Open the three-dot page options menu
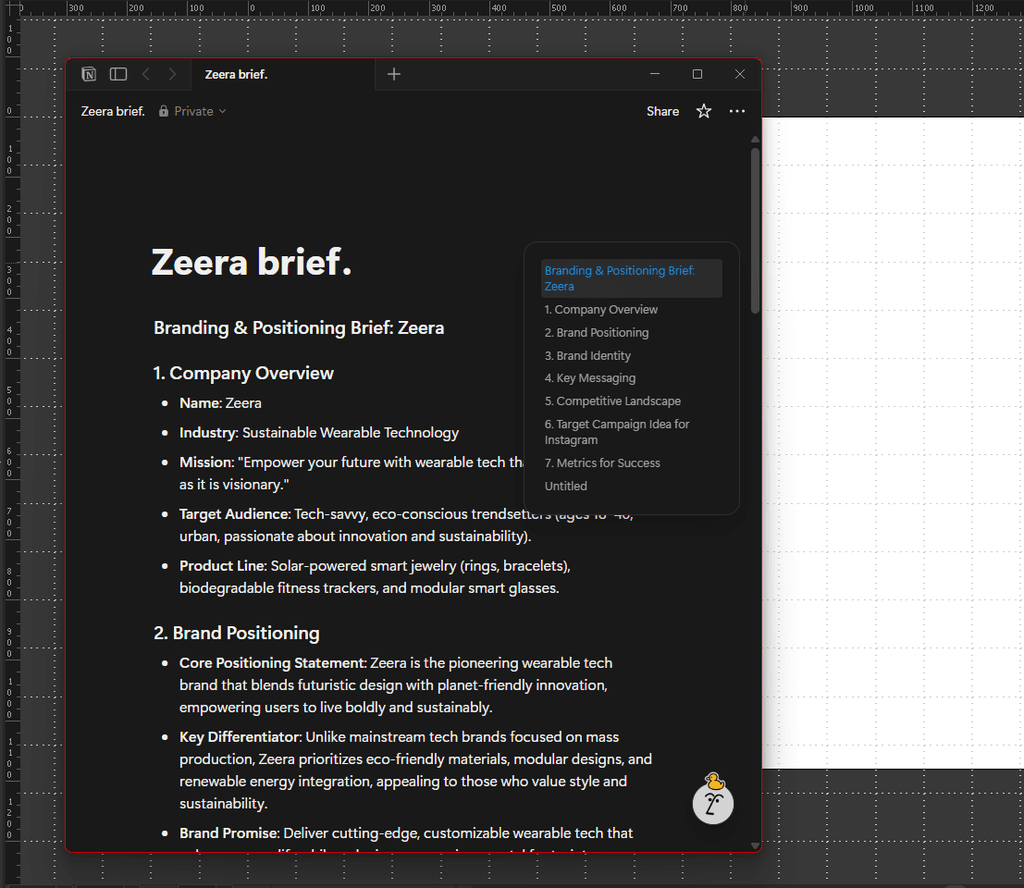Image resolution: width=1024 pixels, height=888 pixels. [737, 111]
